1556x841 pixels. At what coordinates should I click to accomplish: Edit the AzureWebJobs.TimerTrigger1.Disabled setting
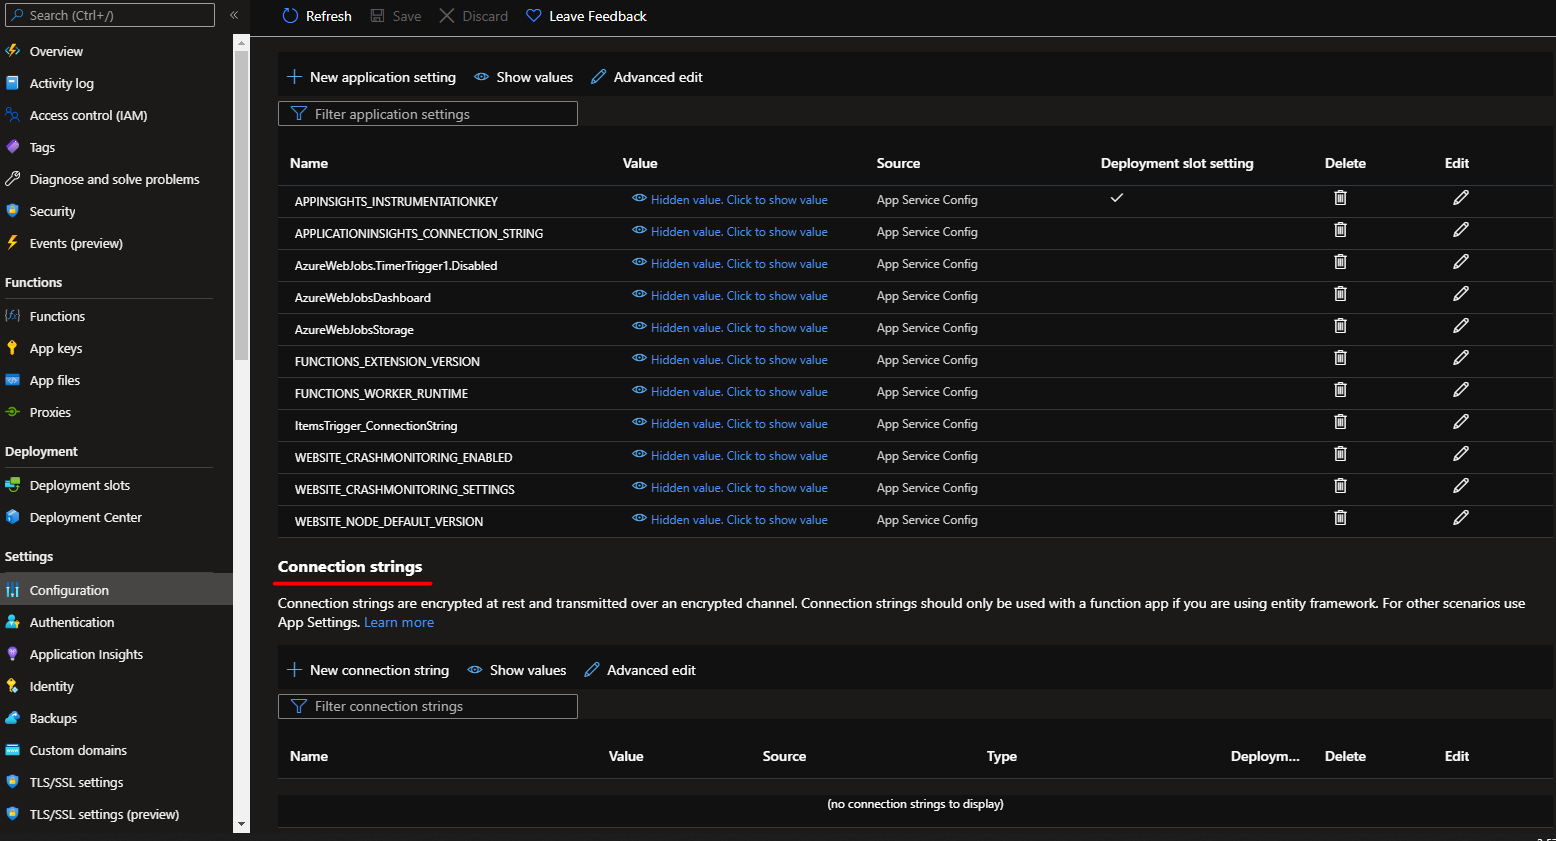click(1461, 262)
